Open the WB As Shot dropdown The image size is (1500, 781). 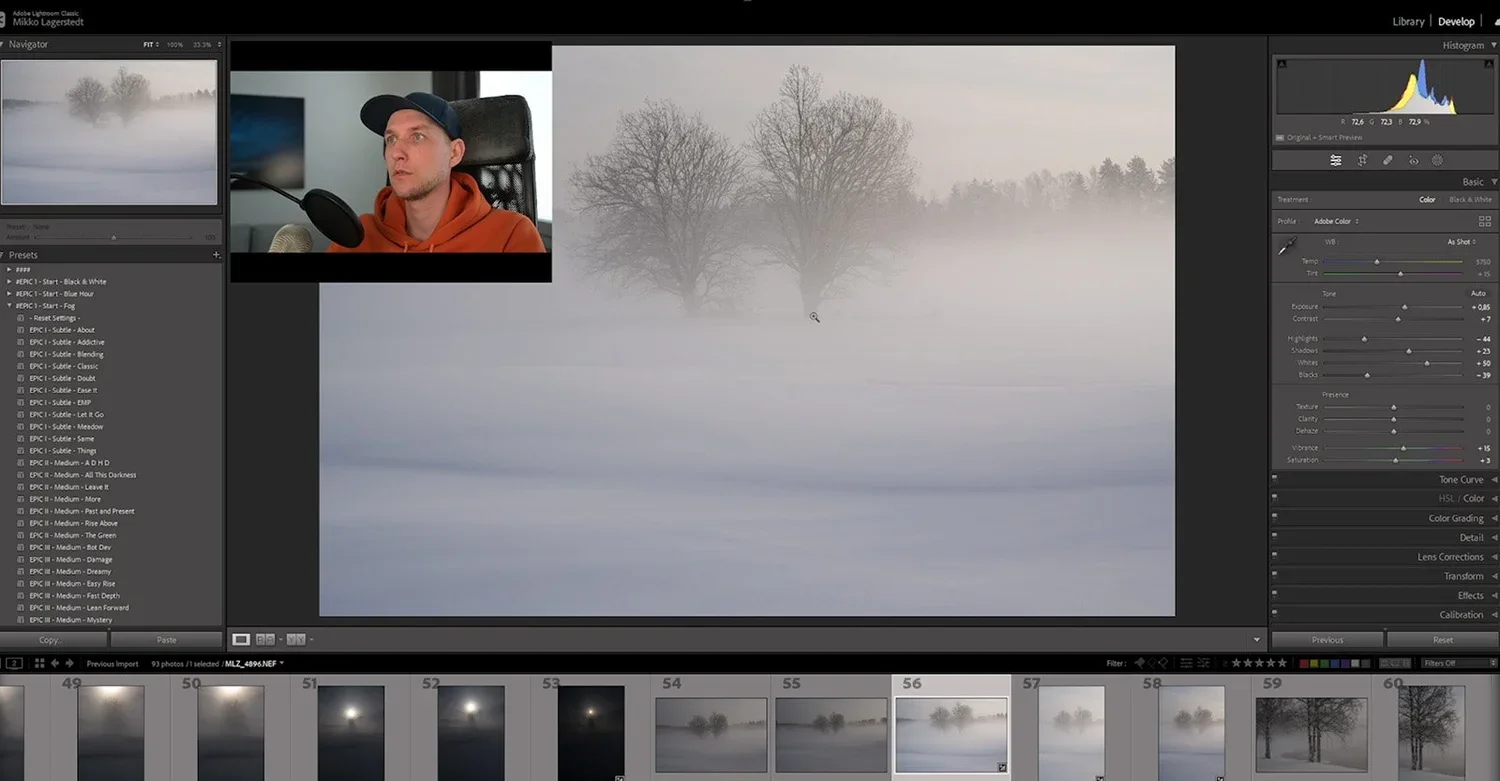click(1461, 241)
